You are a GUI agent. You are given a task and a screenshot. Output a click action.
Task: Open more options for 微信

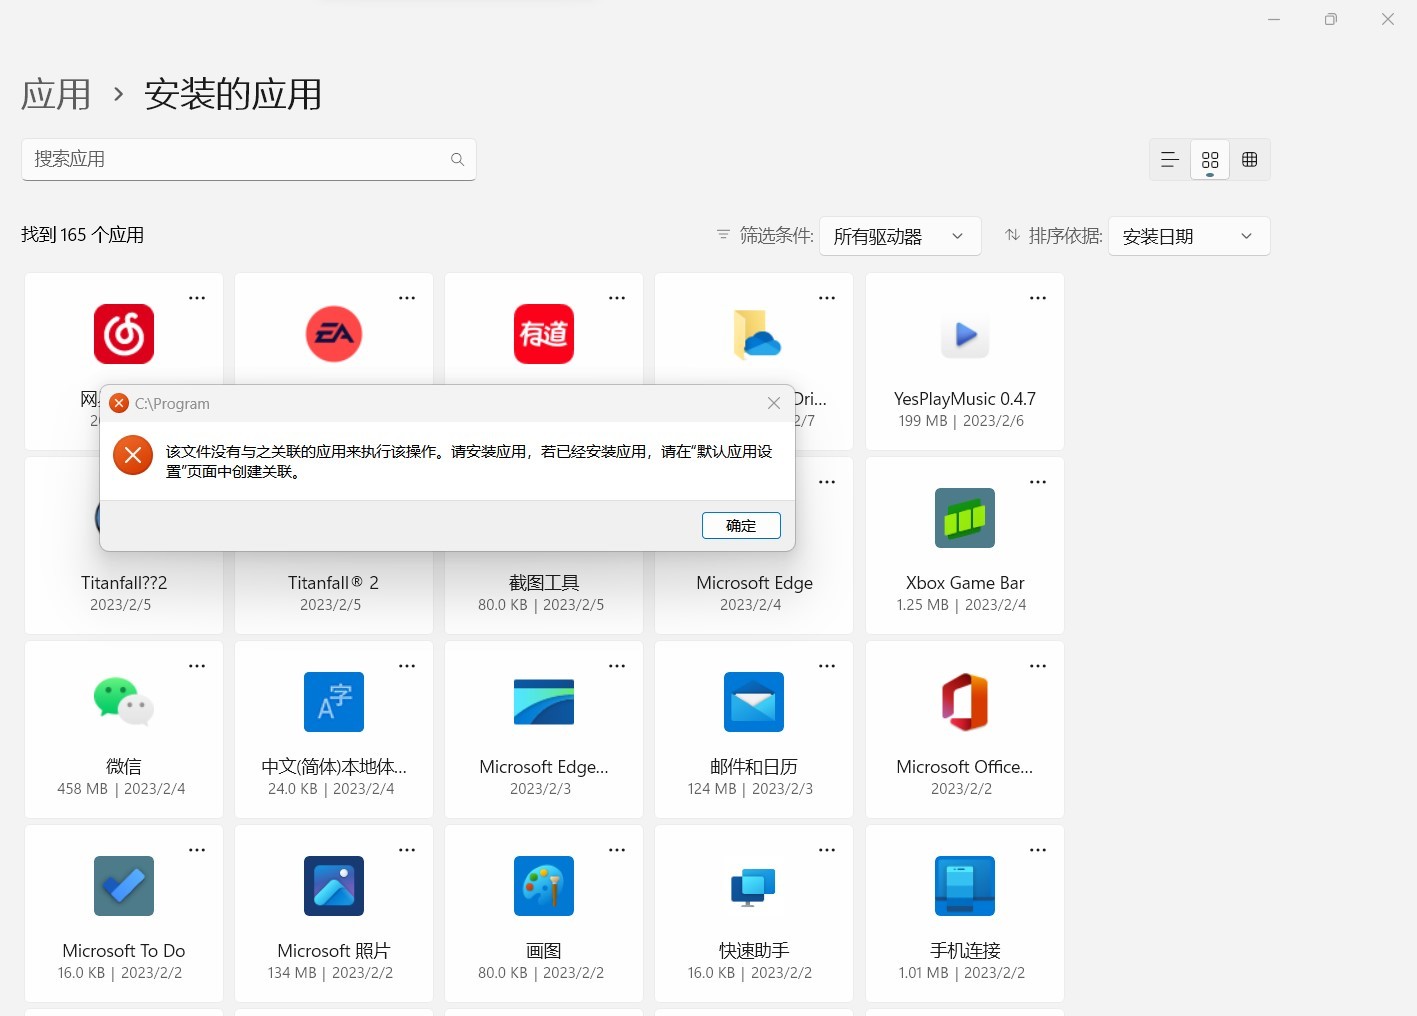coord(197,666)
